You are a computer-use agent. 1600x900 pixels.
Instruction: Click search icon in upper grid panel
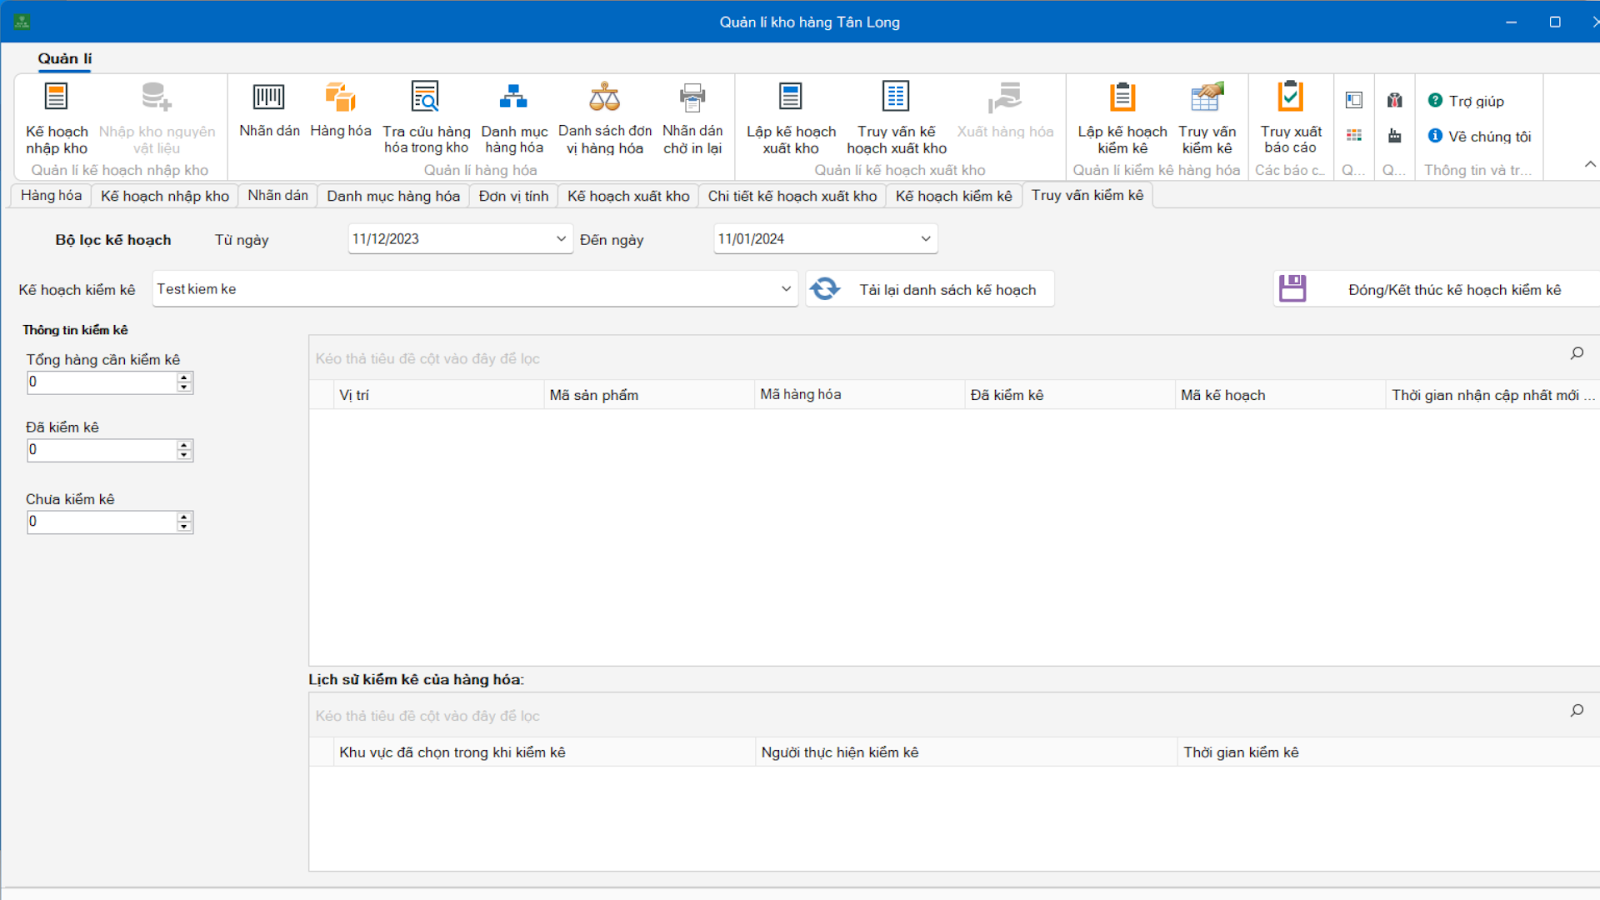coord(1577,353)
